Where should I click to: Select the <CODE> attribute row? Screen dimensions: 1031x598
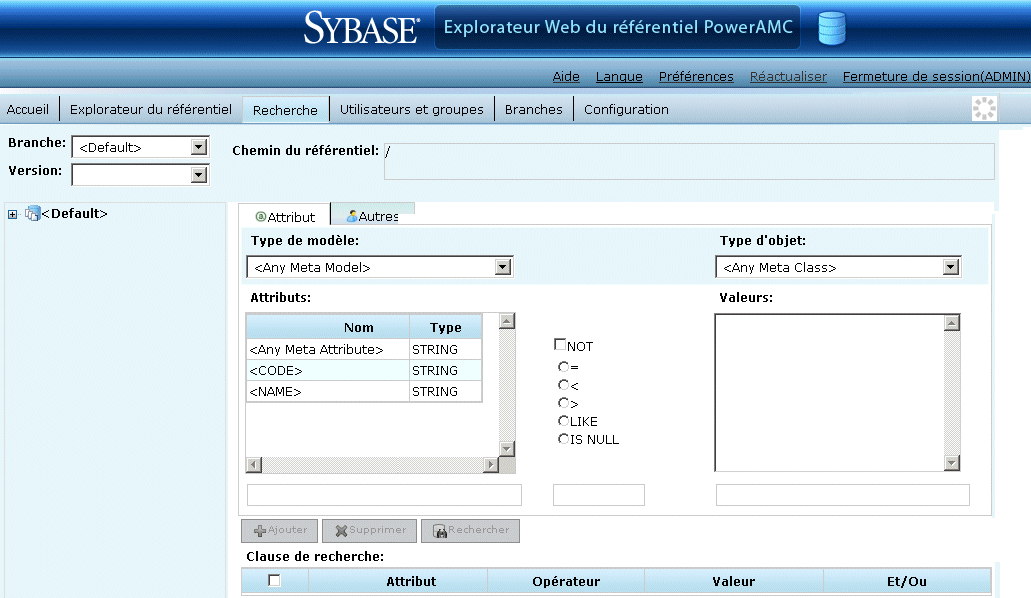(364, 370)
